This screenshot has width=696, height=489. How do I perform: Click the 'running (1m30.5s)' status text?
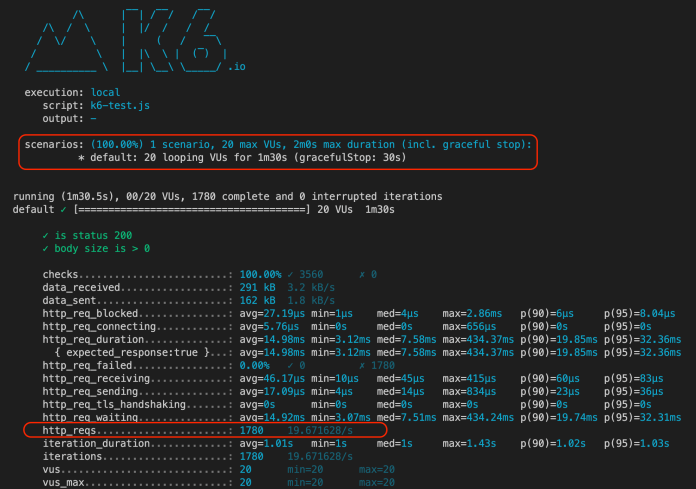[65, 197]
